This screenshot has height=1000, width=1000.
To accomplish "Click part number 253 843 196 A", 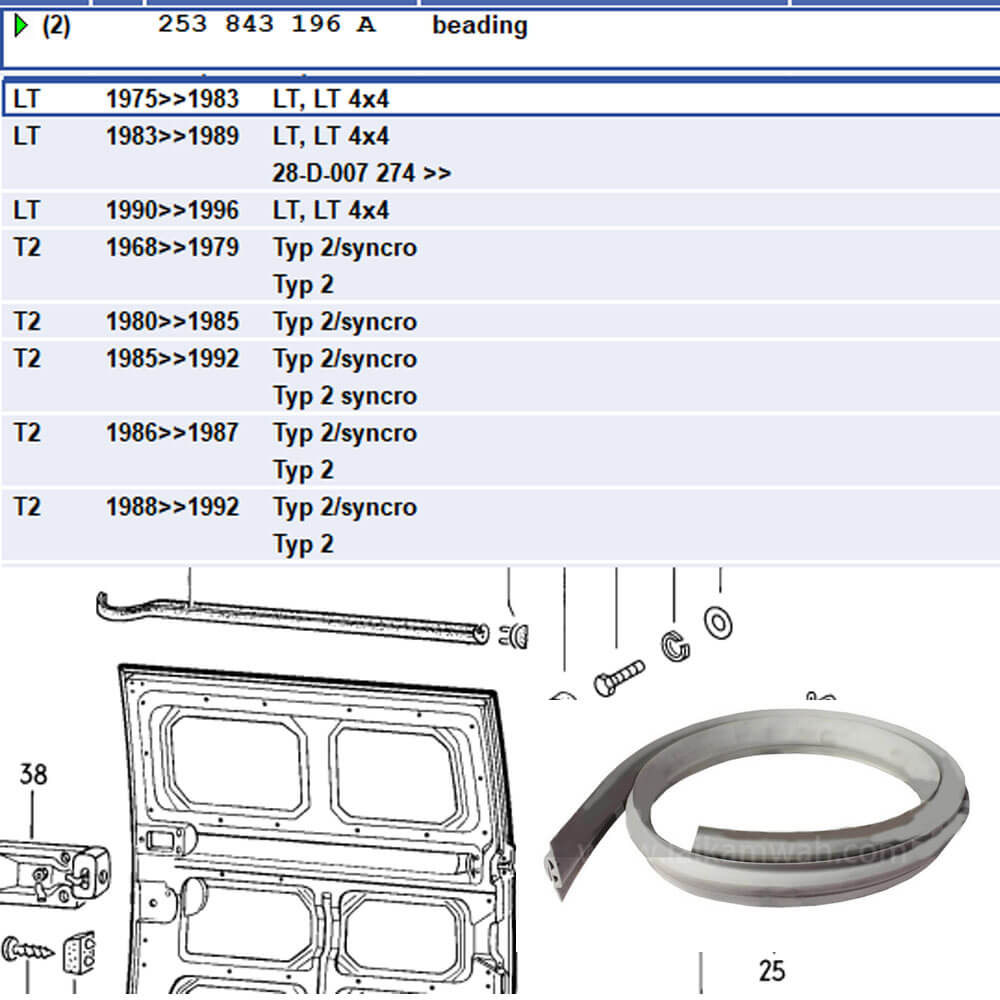I will 266,25.
